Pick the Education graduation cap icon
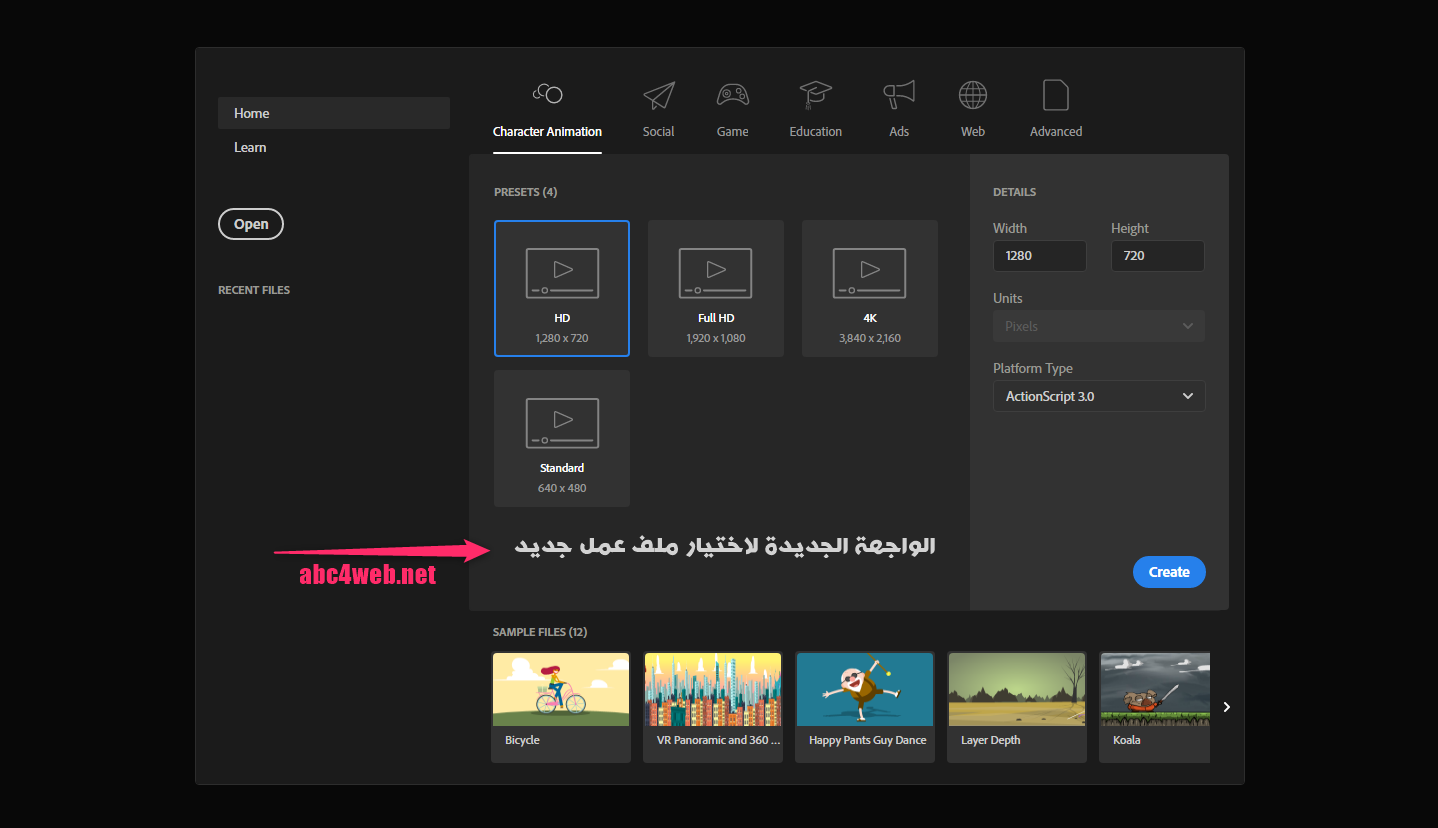Image resolution: width=1438 pixels, height=828 pixels. click(x=815, y=96)
